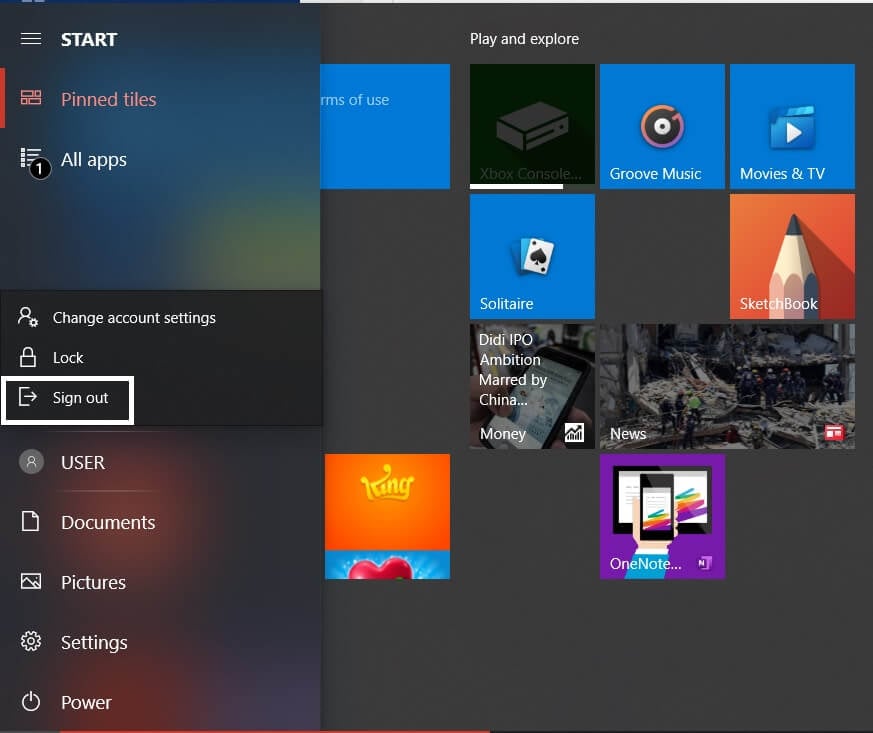Screen dimensions: 873x733
Task: Choose Change account settings
Action: (x=161, y=317)
